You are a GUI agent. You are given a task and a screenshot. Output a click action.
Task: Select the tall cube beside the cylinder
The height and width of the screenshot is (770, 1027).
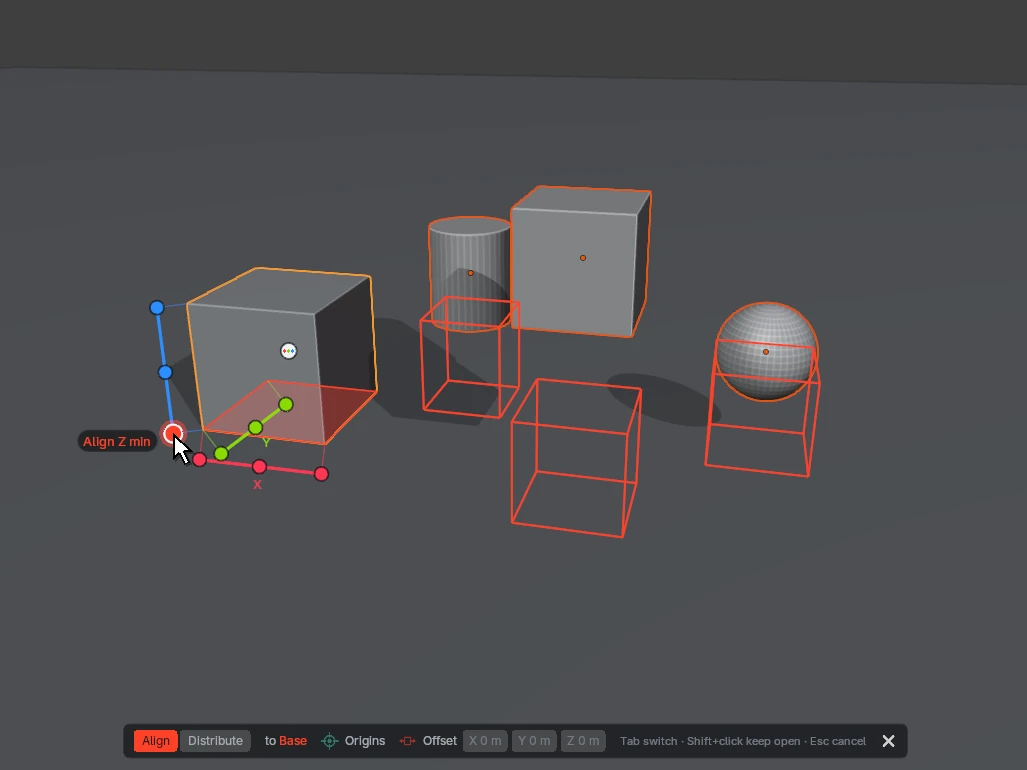click(580, 262)
